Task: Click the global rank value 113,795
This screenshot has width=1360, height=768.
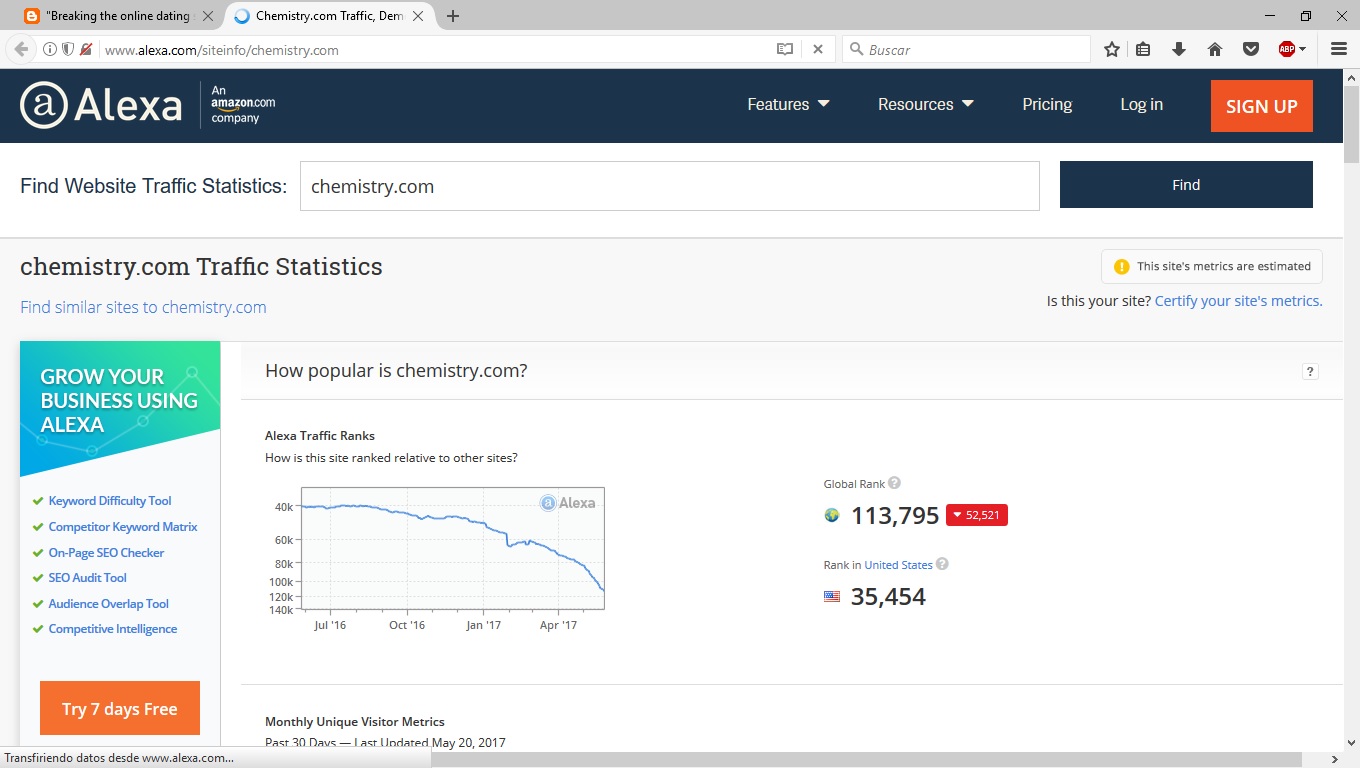Action: 895,516
